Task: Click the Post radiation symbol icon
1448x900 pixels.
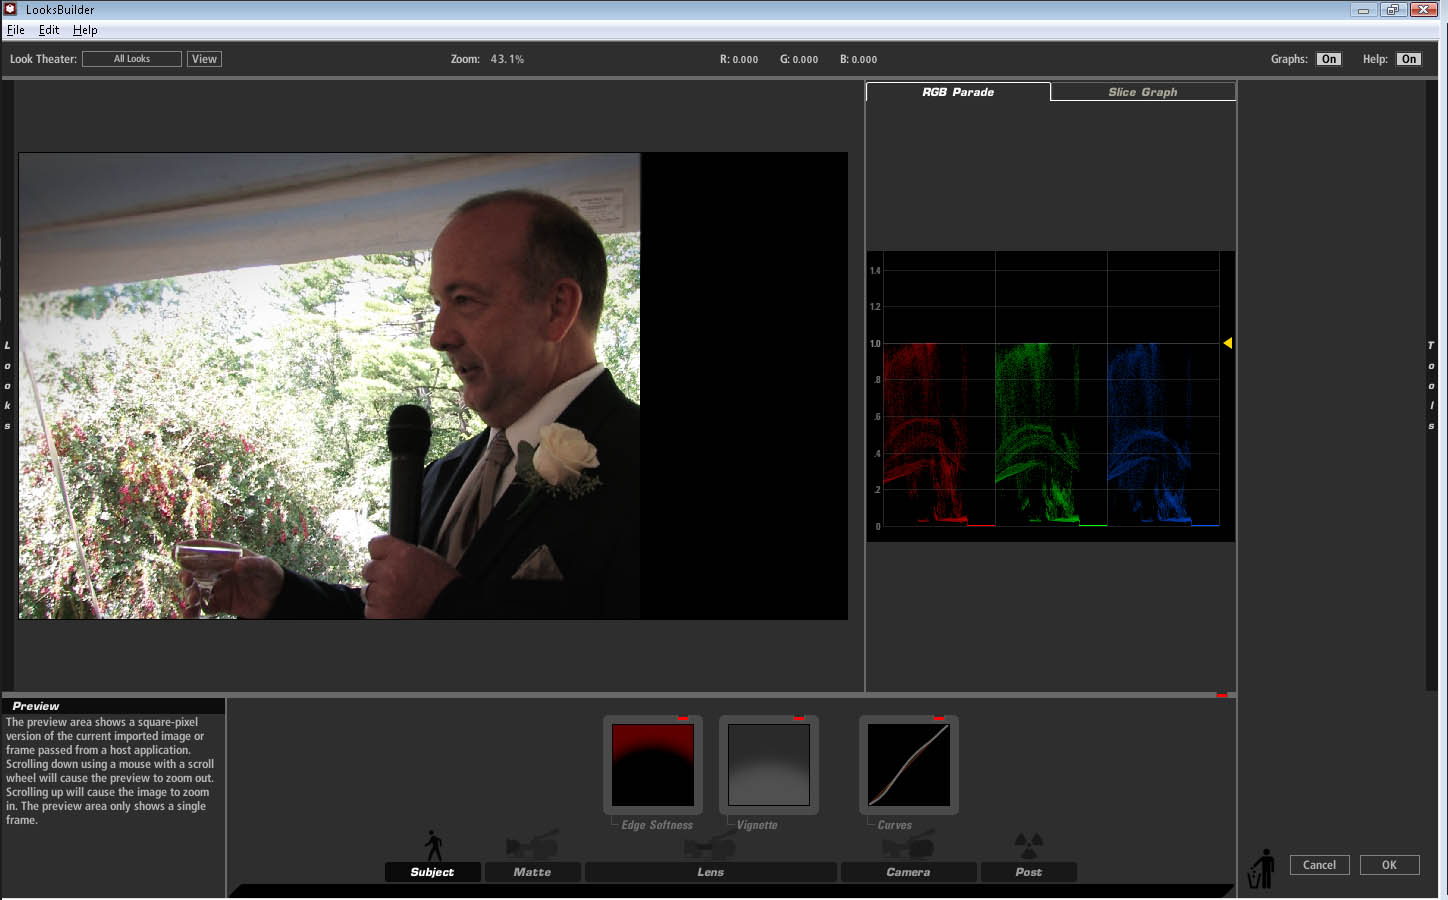Action: pos(1028,844)
